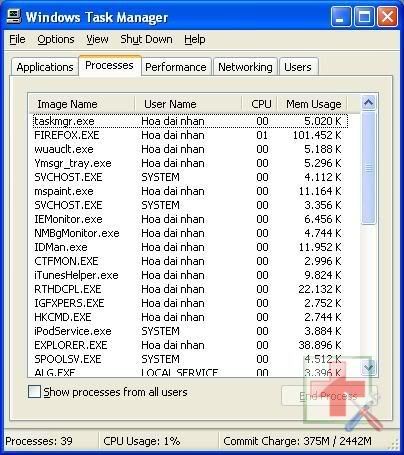404x455 pixels.
Task: Open the File menu
Action: click(17, 39)
